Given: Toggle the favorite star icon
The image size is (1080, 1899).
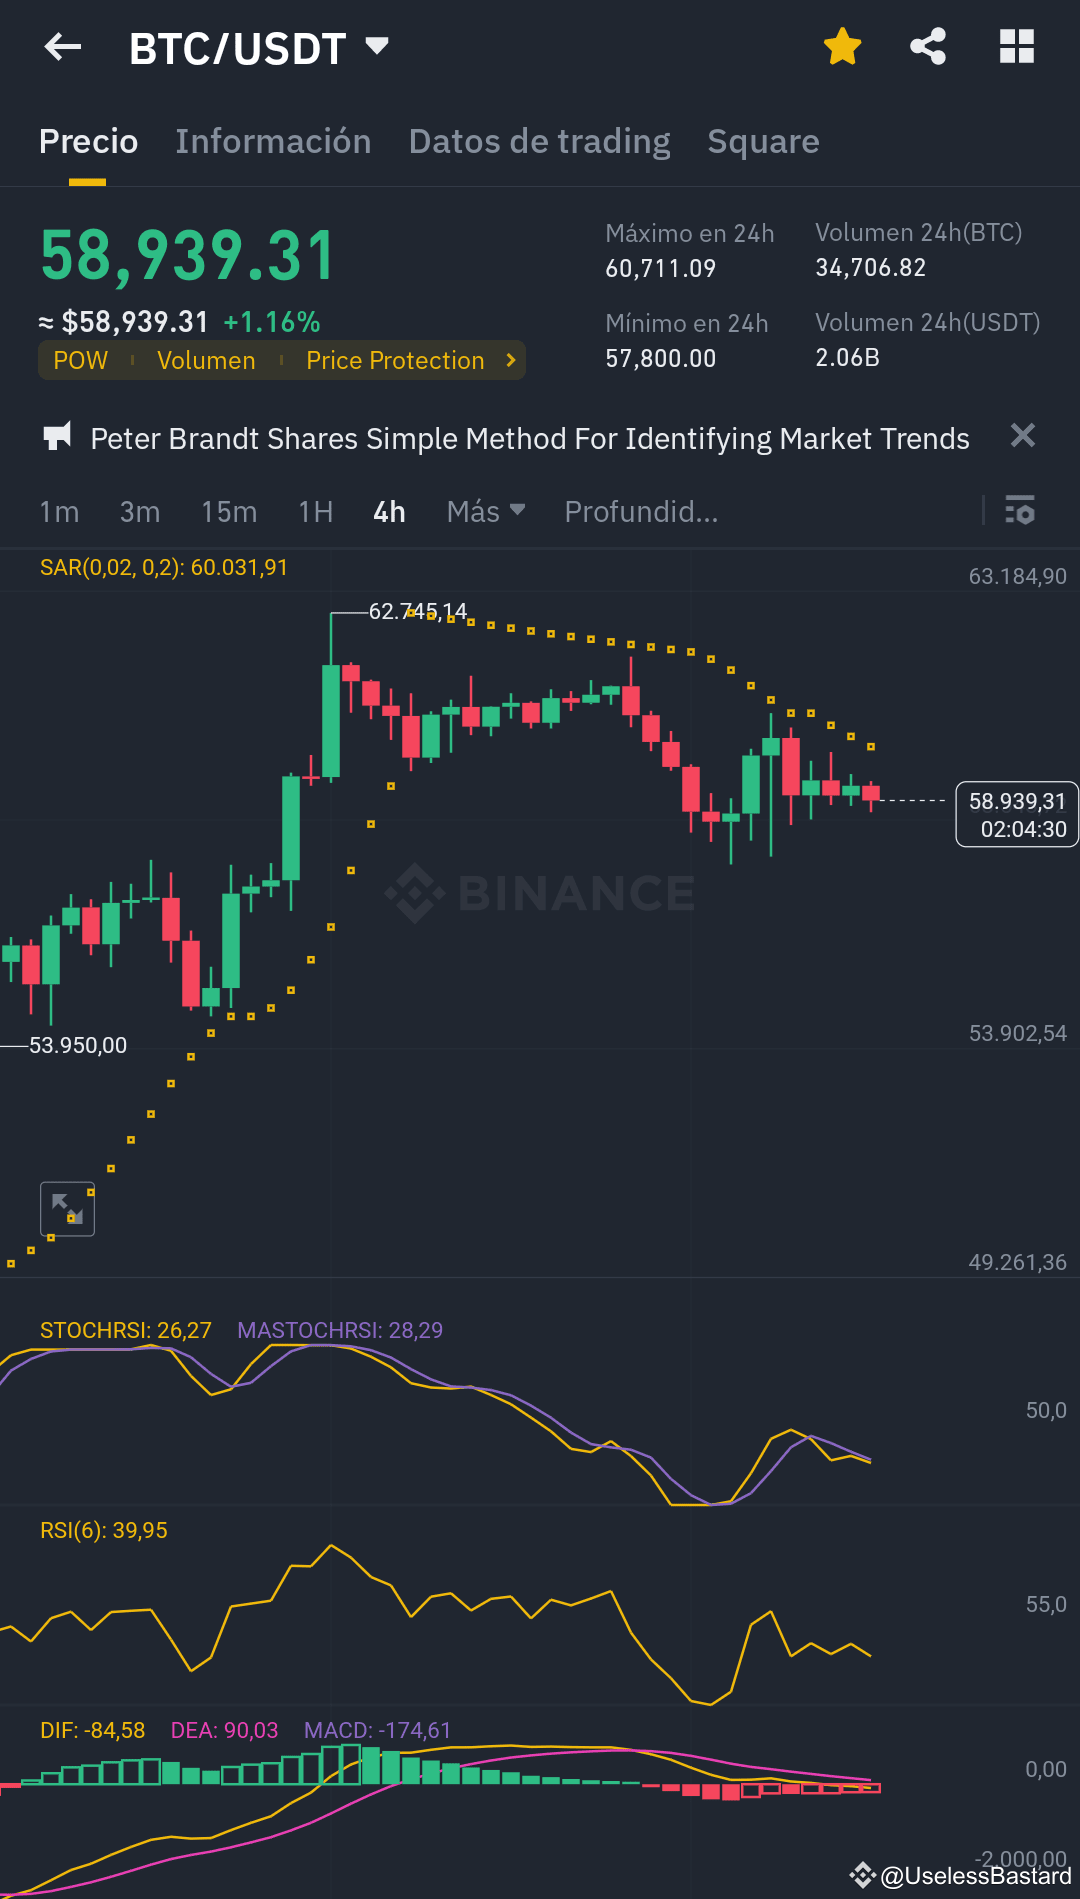Looking at the screenshot, I should tap(842, 46).
